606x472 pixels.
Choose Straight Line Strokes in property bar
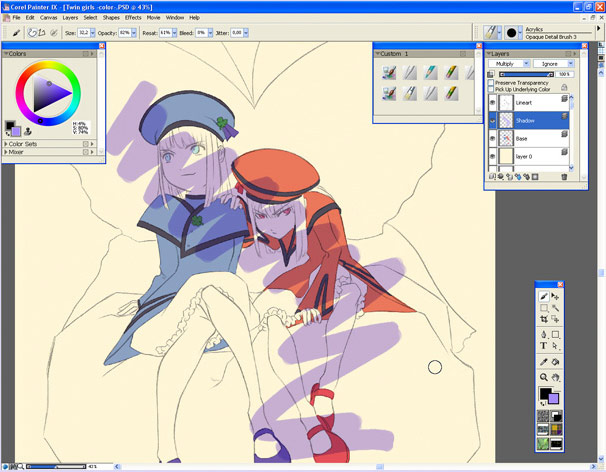click(x=42, y=33)
